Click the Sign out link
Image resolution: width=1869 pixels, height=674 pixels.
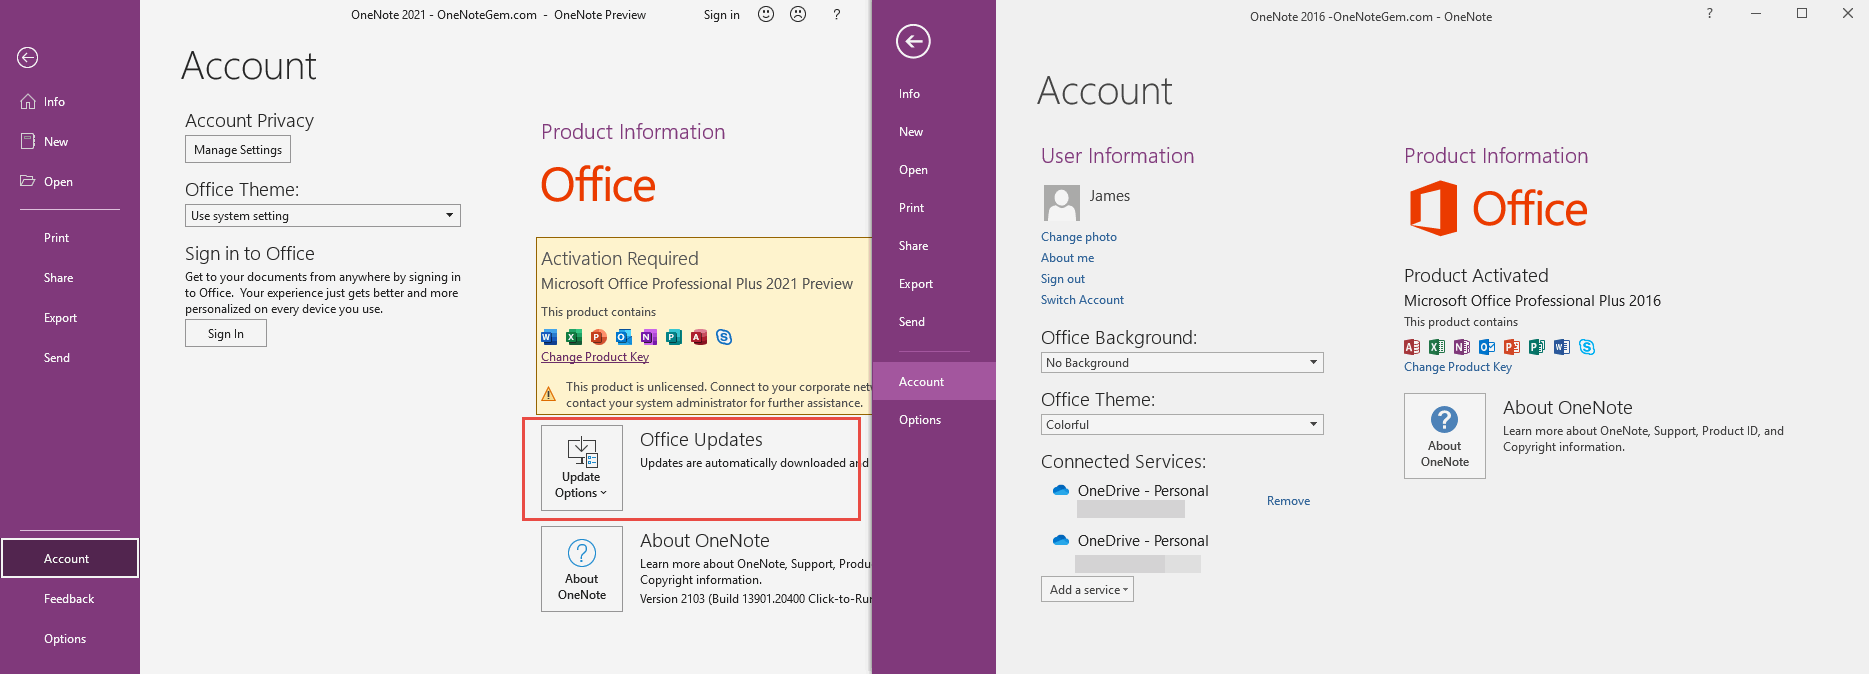click(1063, 279)
